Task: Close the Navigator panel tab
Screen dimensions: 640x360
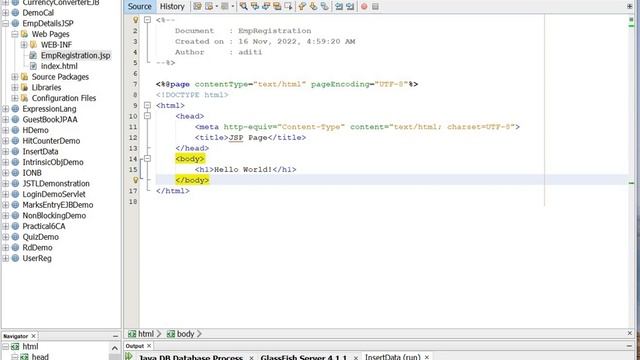Action: coord(33,336)
